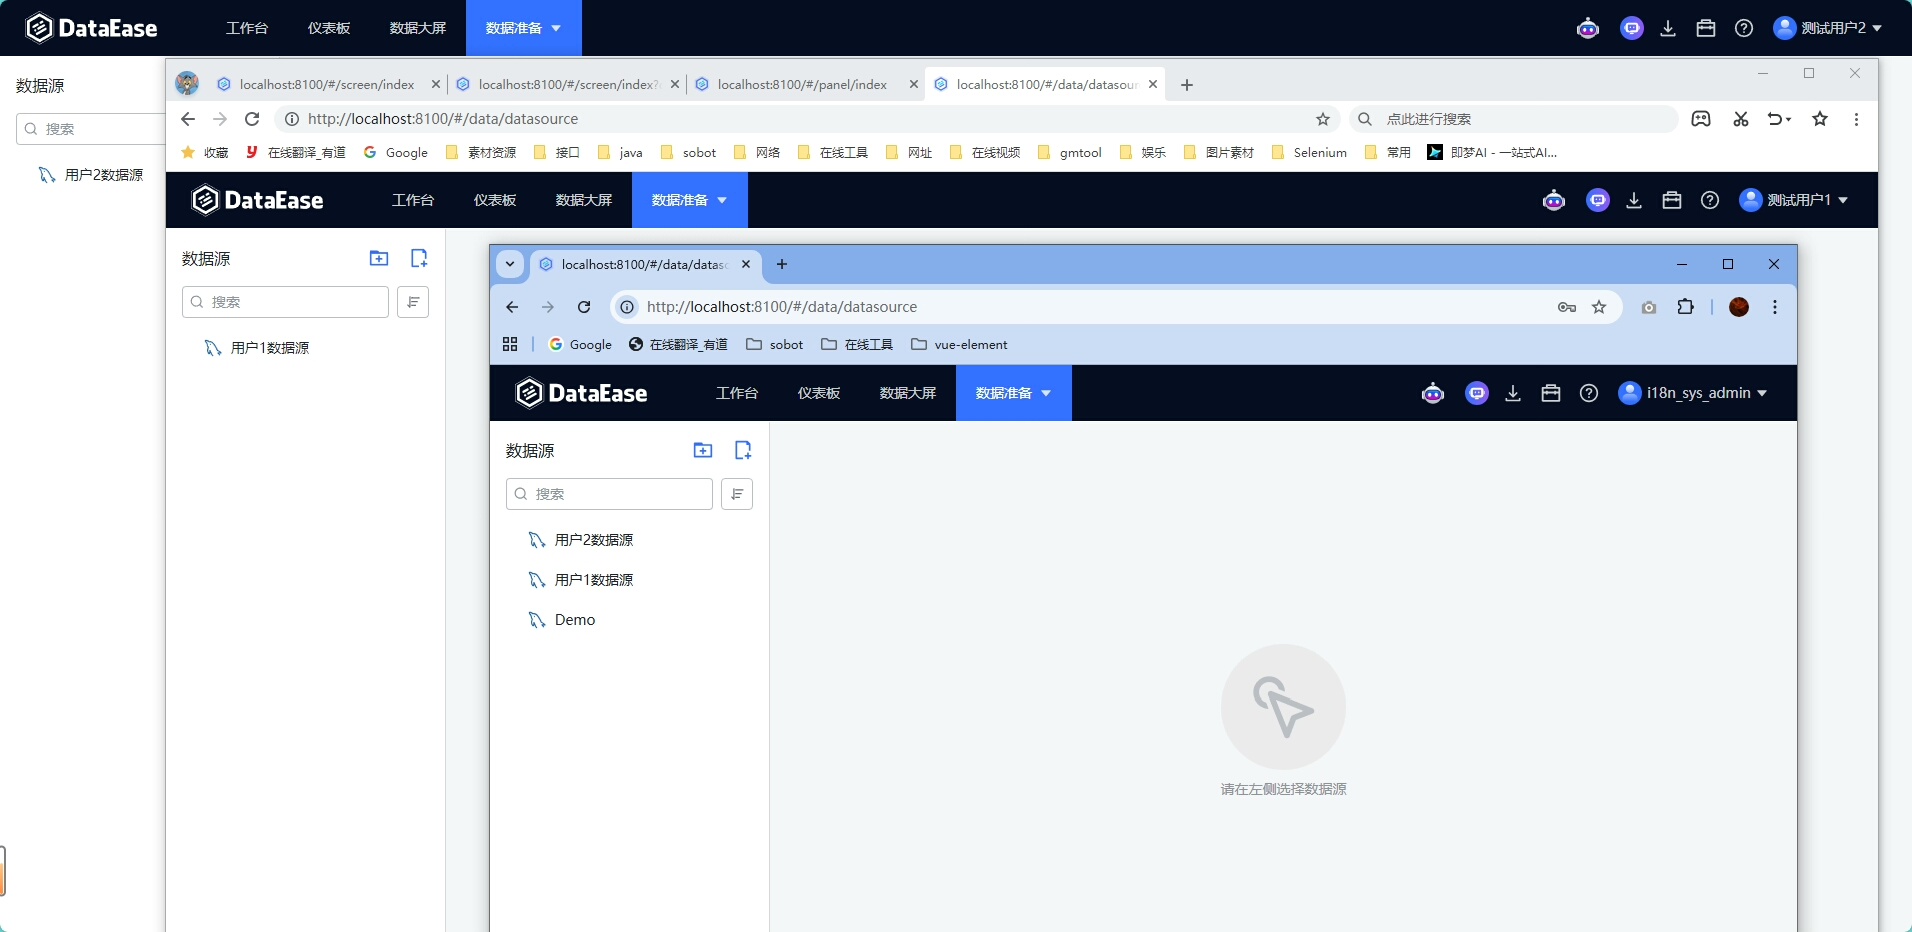The width and height of the screenshot is (1912, 932).
Task: Open the game controller icon in the middle browser
Action: tap(1701, 119)
